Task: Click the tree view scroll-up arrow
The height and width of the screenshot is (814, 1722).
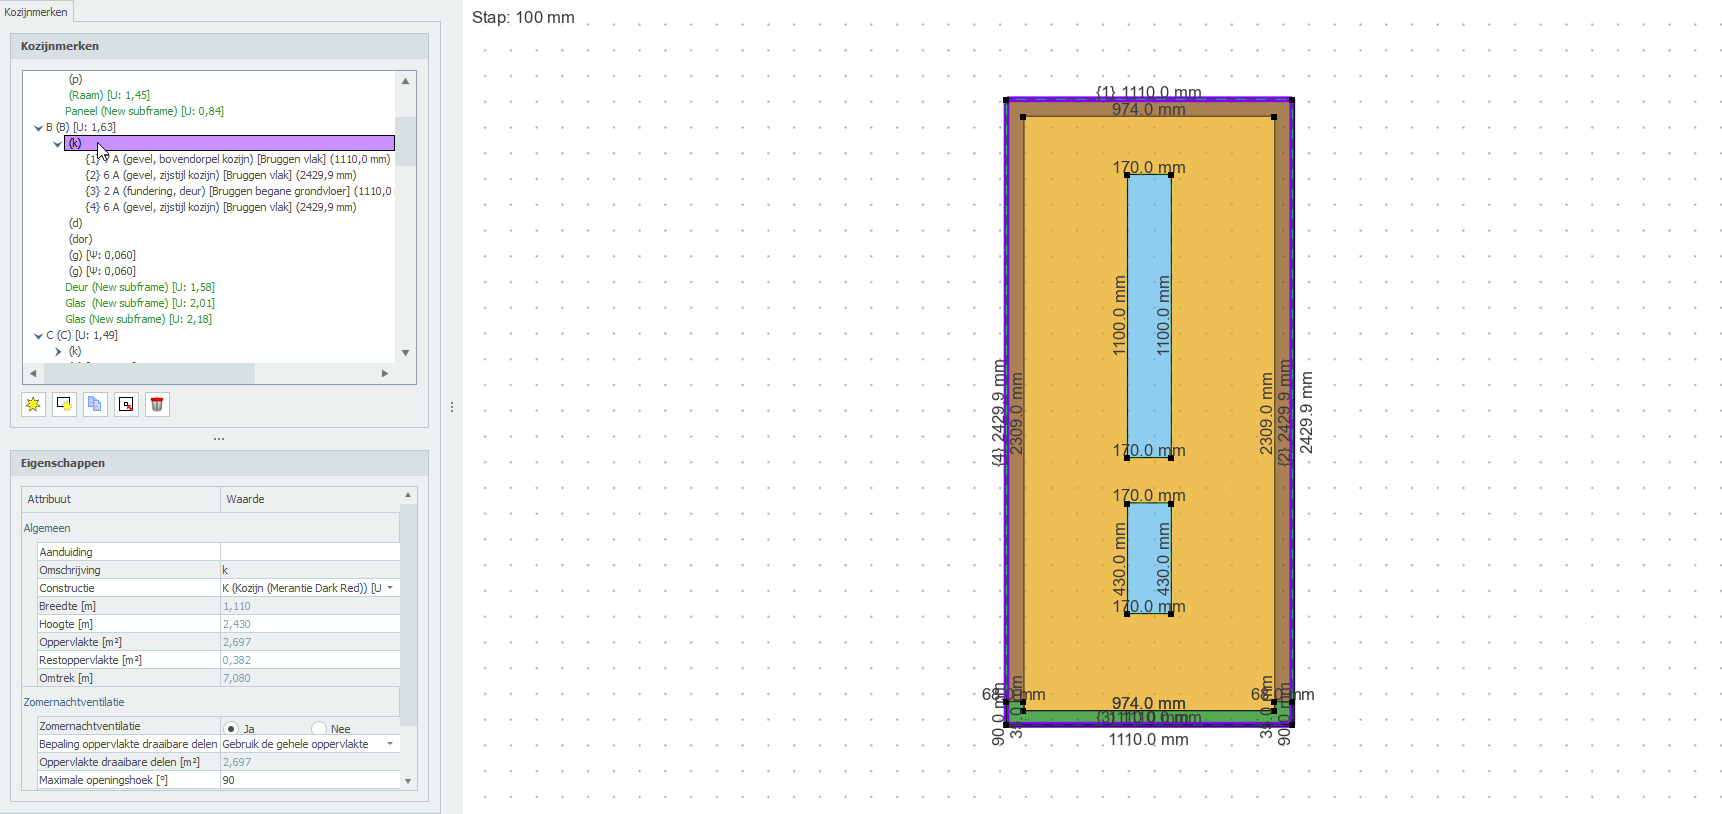Action: coord(405,81)
